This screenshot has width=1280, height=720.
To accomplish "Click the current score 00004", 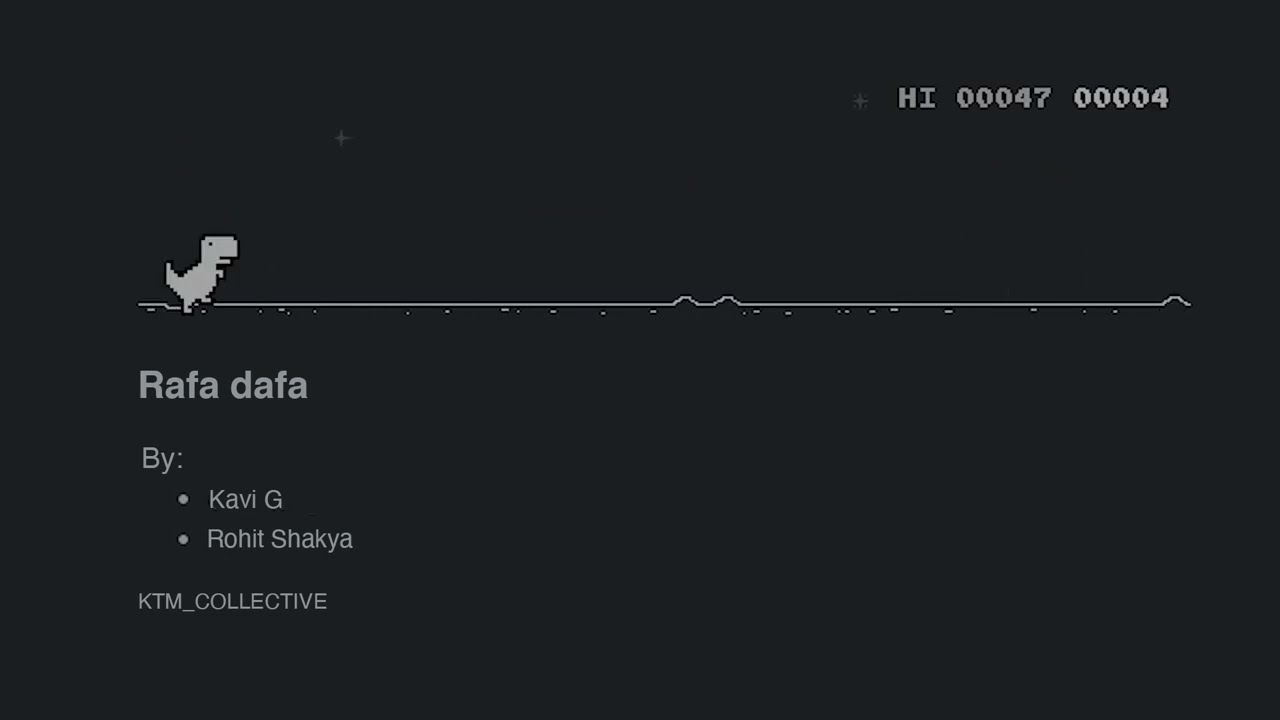I will pyautogui.click(x=1121, y=98).
